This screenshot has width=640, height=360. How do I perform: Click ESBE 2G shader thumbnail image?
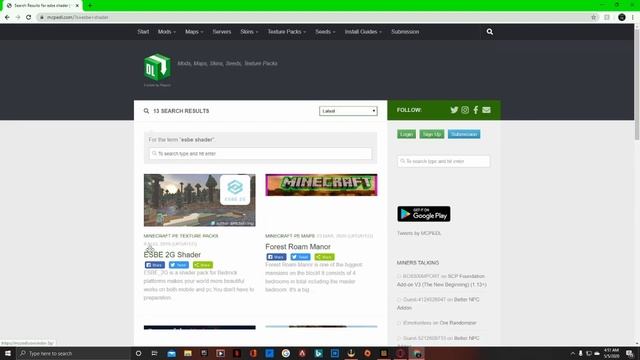coord(200,200)
